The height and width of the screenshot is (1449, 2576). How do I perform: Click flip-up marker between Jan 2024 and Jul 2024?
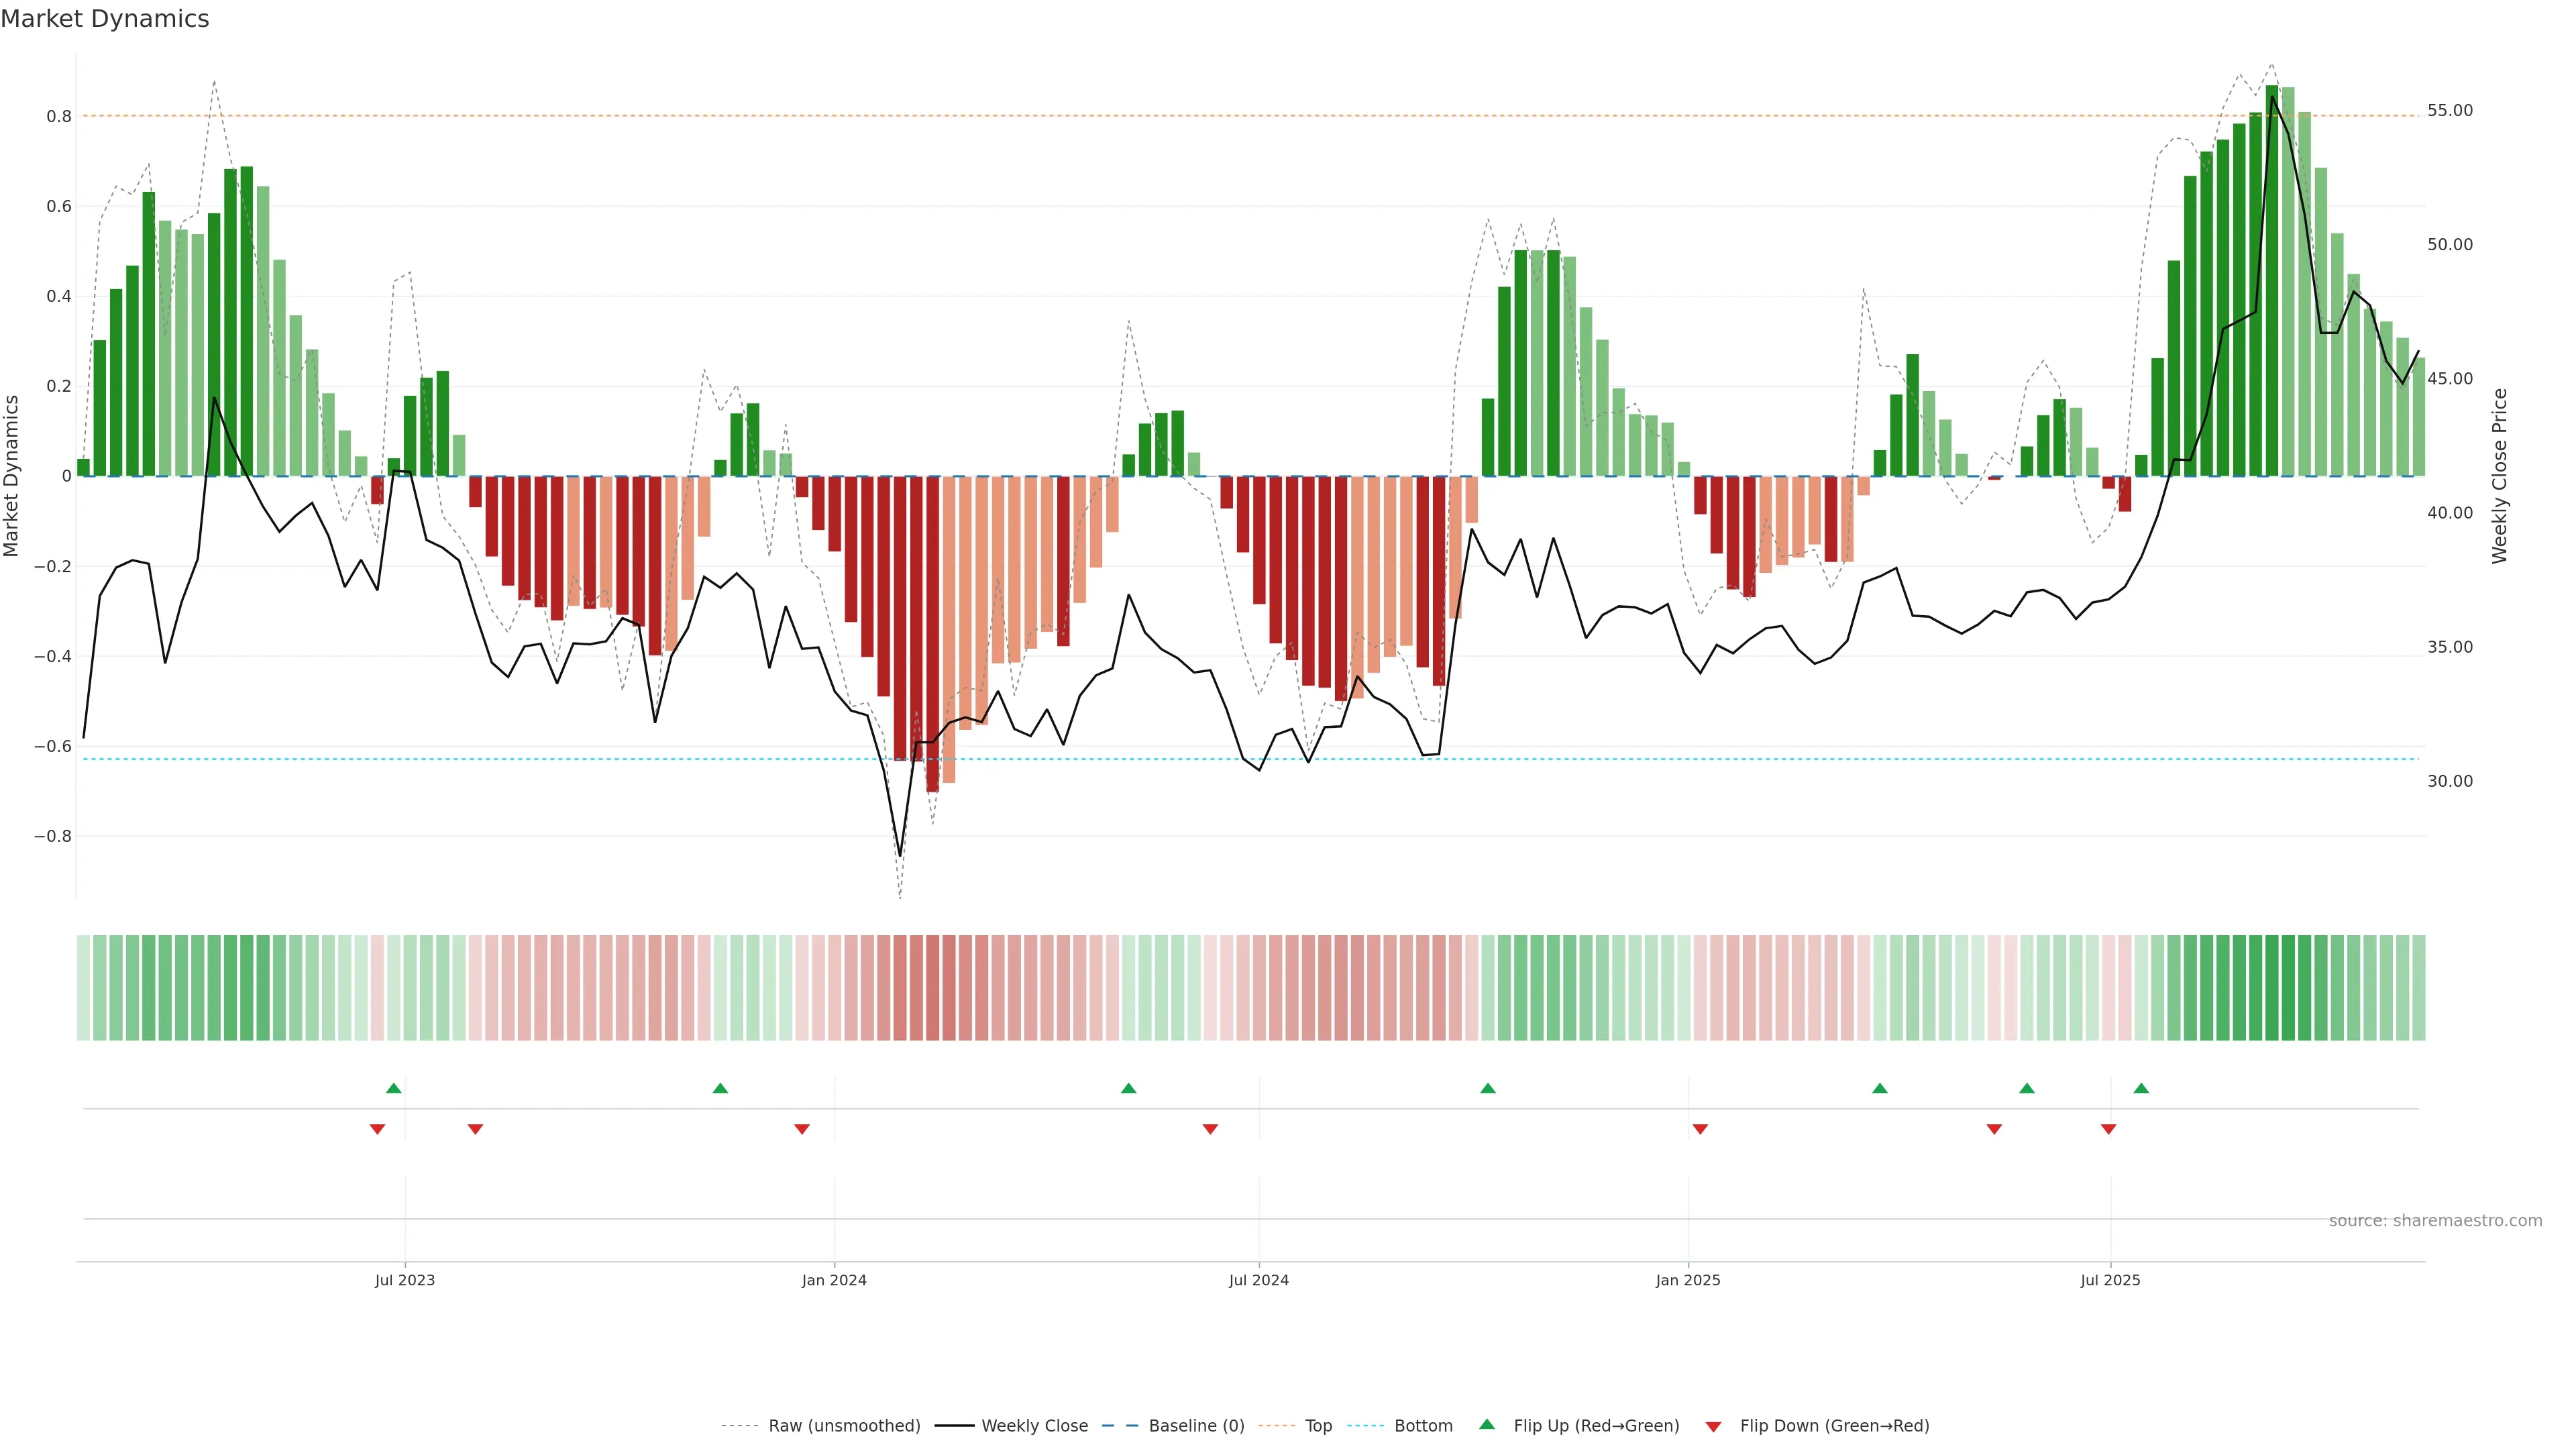click(x=1129, y=1088)
